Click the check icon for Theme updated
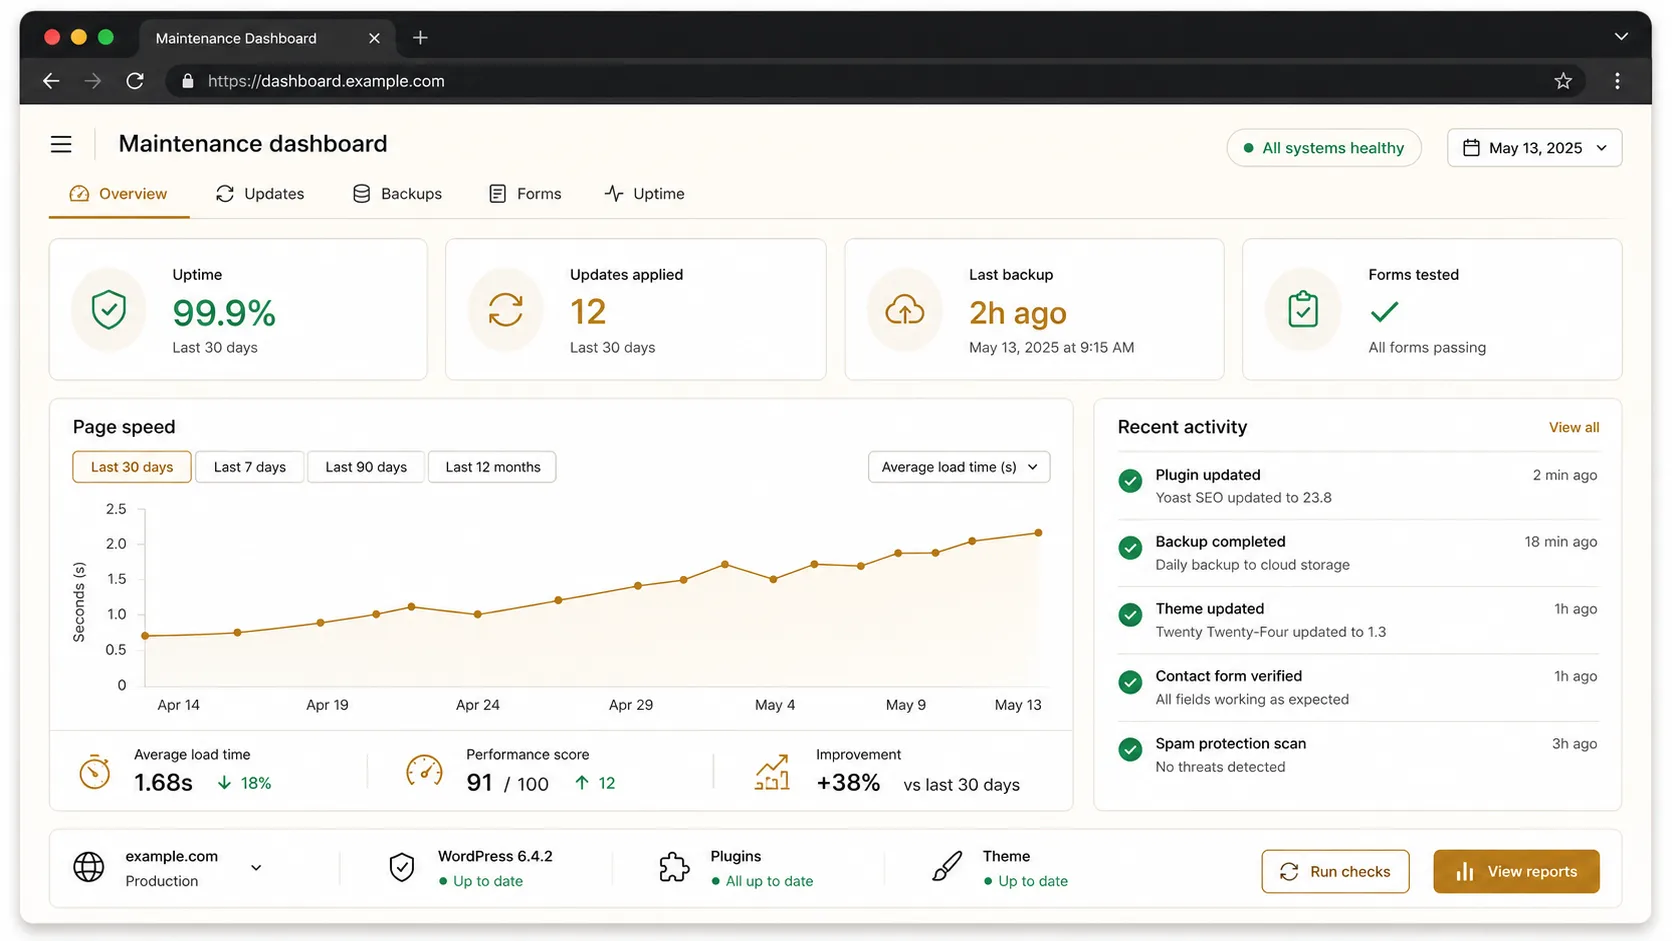1672x941 pixels. pos(1130,615)
